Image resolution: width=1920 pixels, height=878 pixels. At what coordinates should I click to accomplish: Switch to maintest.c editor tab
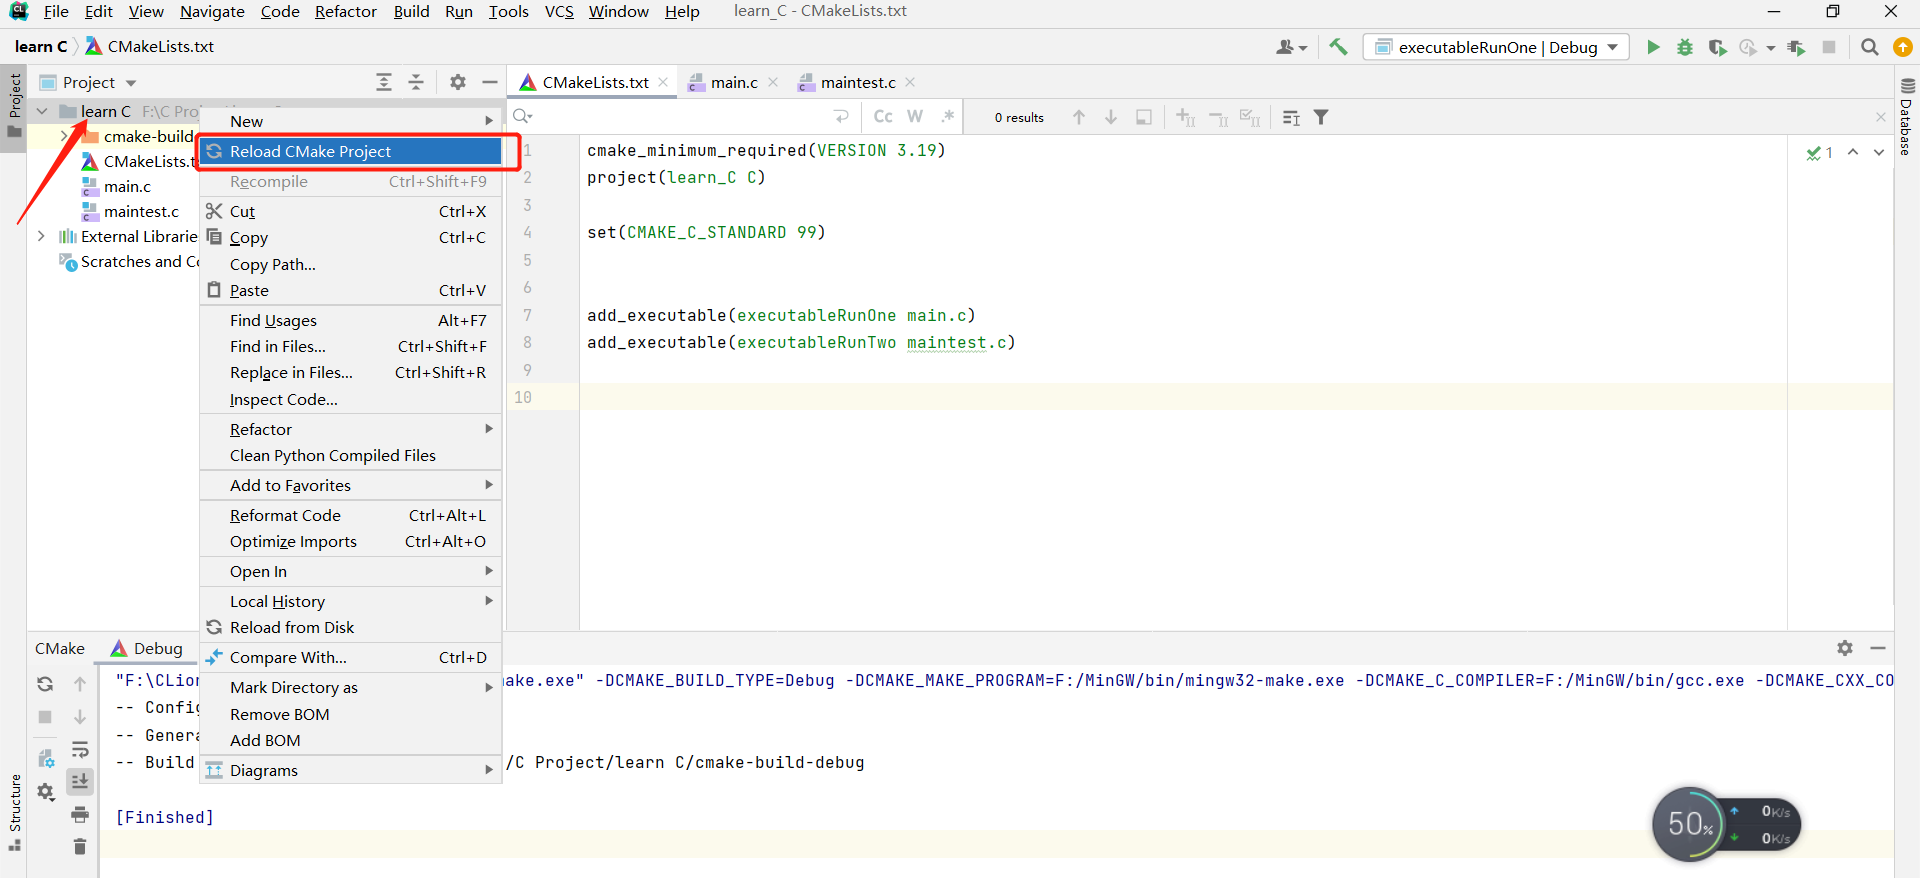point(858,82)
